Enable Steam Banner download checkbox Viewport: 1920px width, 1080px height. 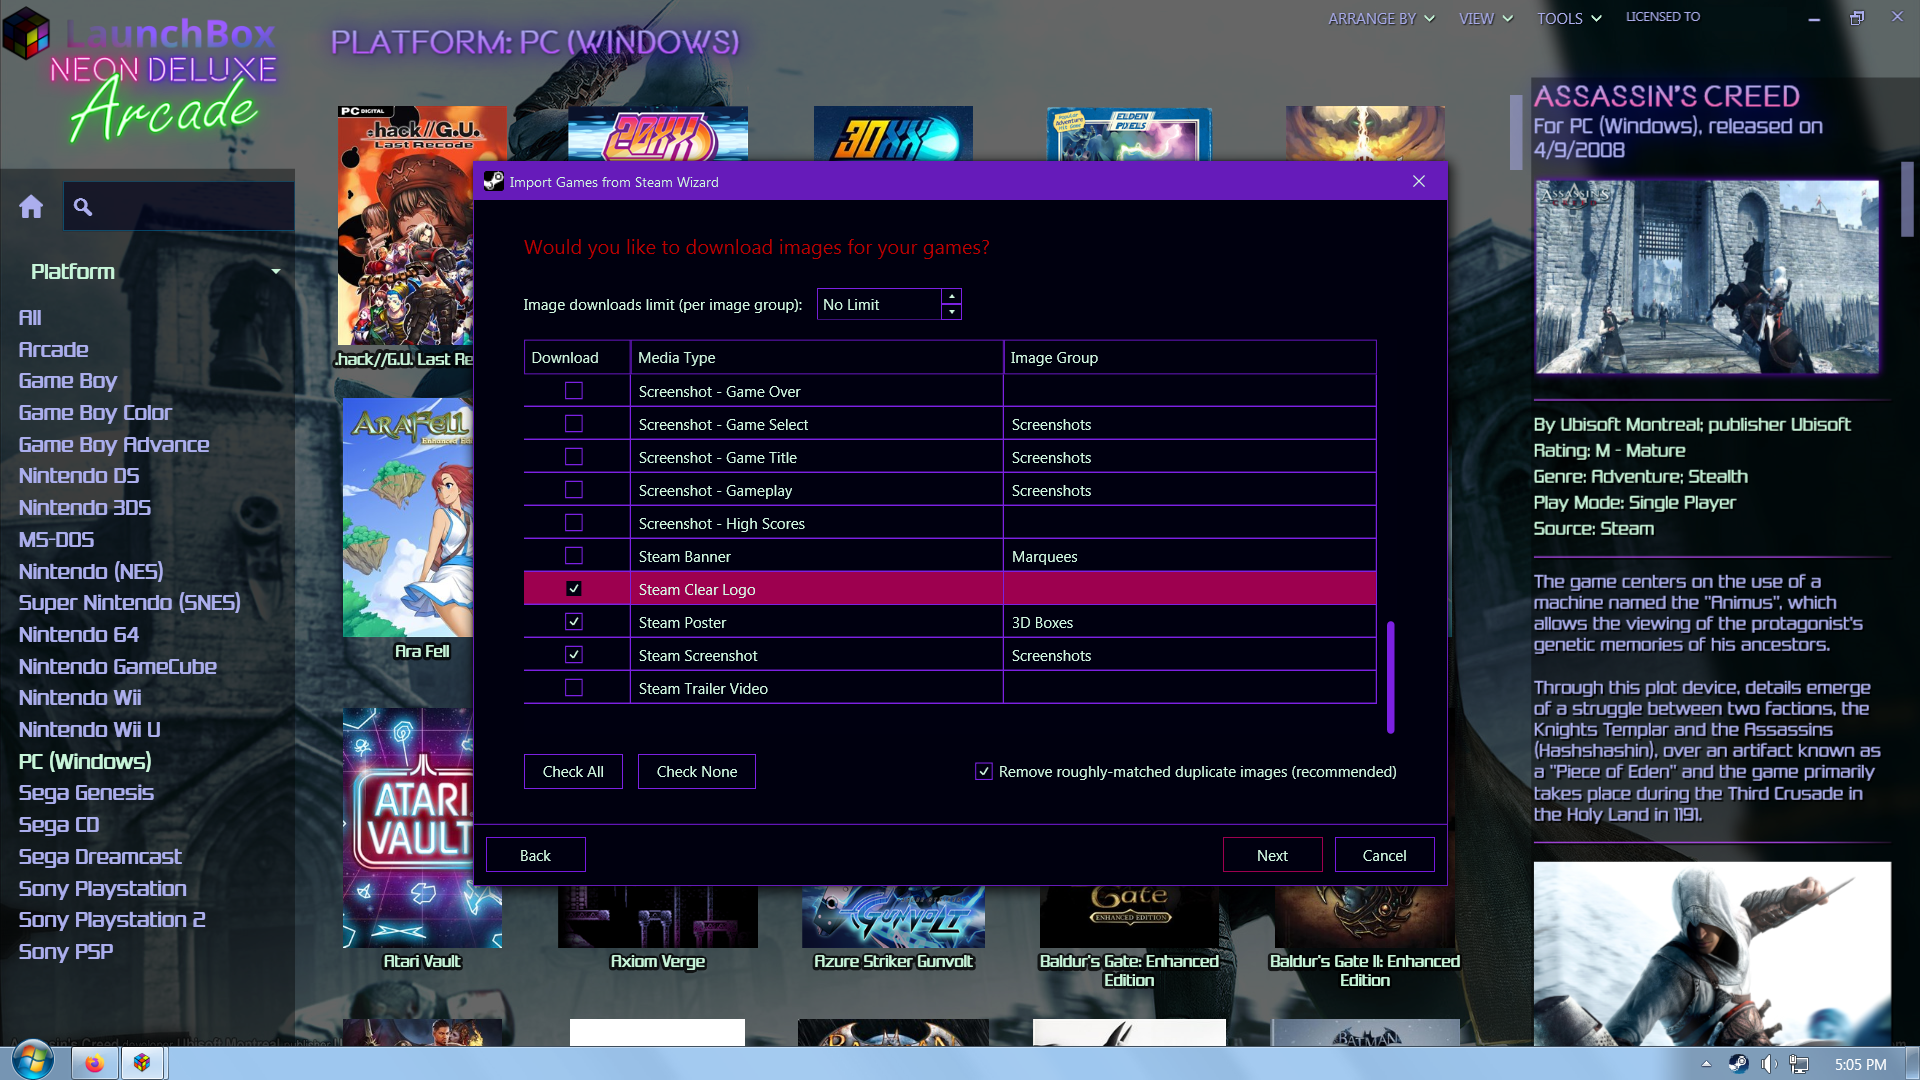[574, 556]
